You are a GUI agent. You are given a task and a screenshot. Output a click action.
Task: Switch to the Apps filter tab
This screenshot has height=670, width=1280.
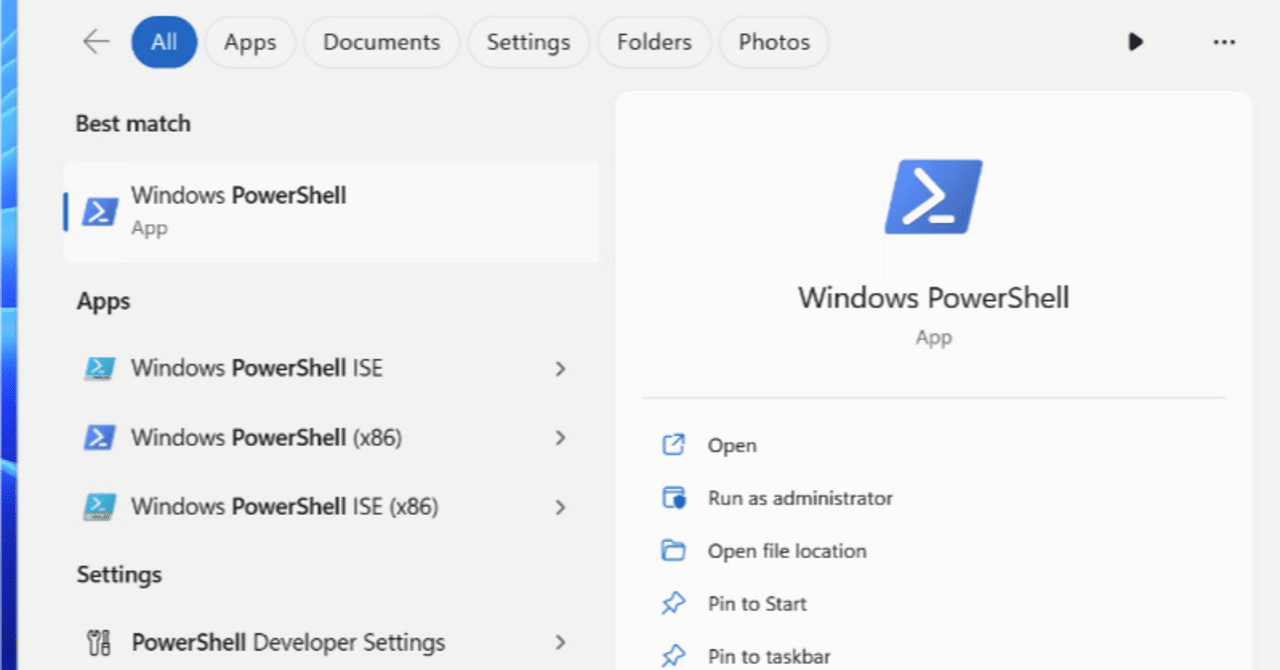[x=249, y=42]
